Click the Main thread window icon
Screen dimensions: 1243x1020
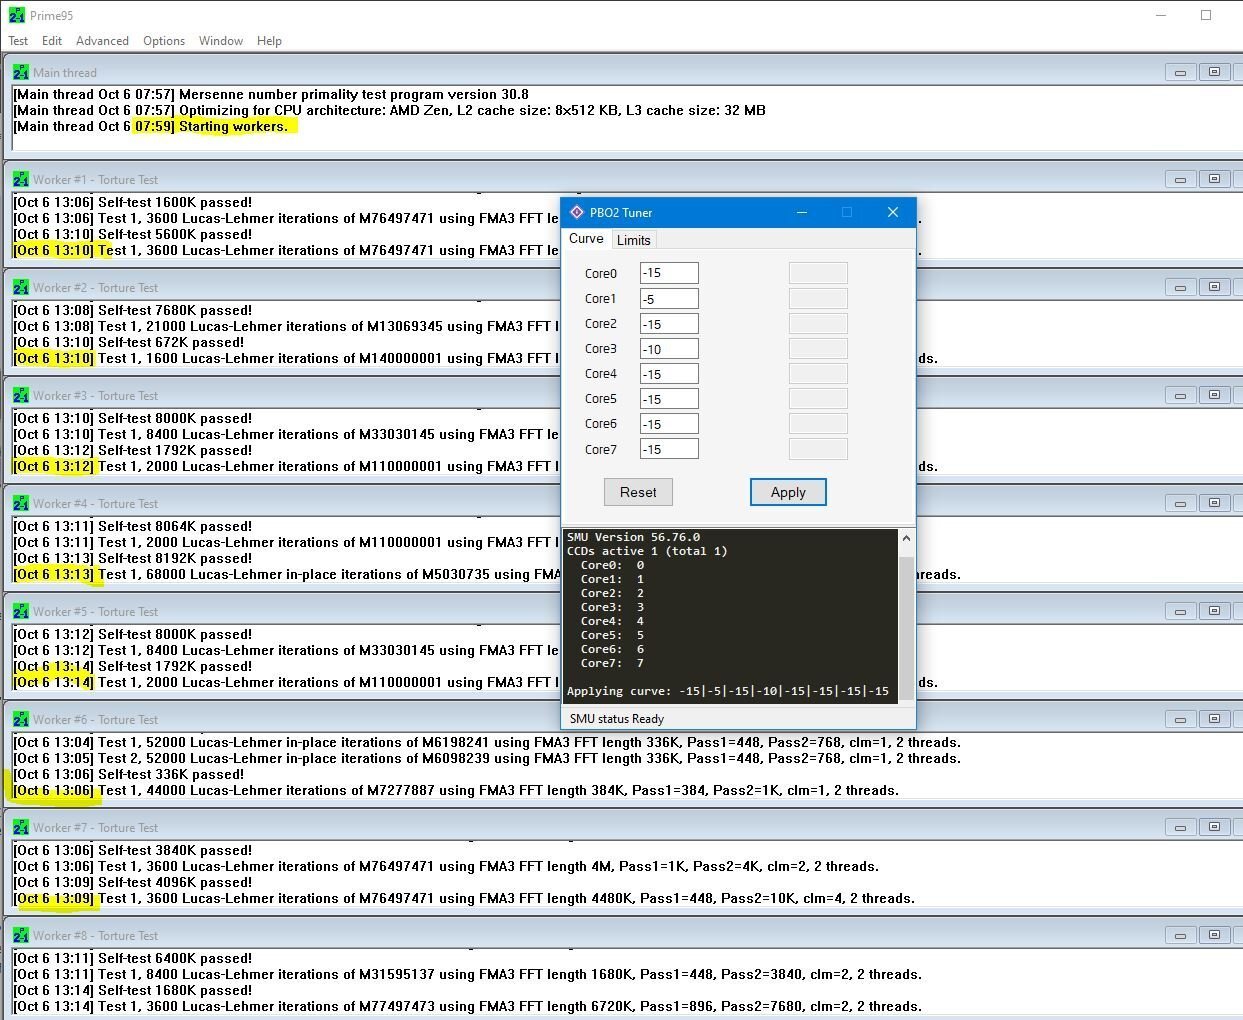[21, 72]
